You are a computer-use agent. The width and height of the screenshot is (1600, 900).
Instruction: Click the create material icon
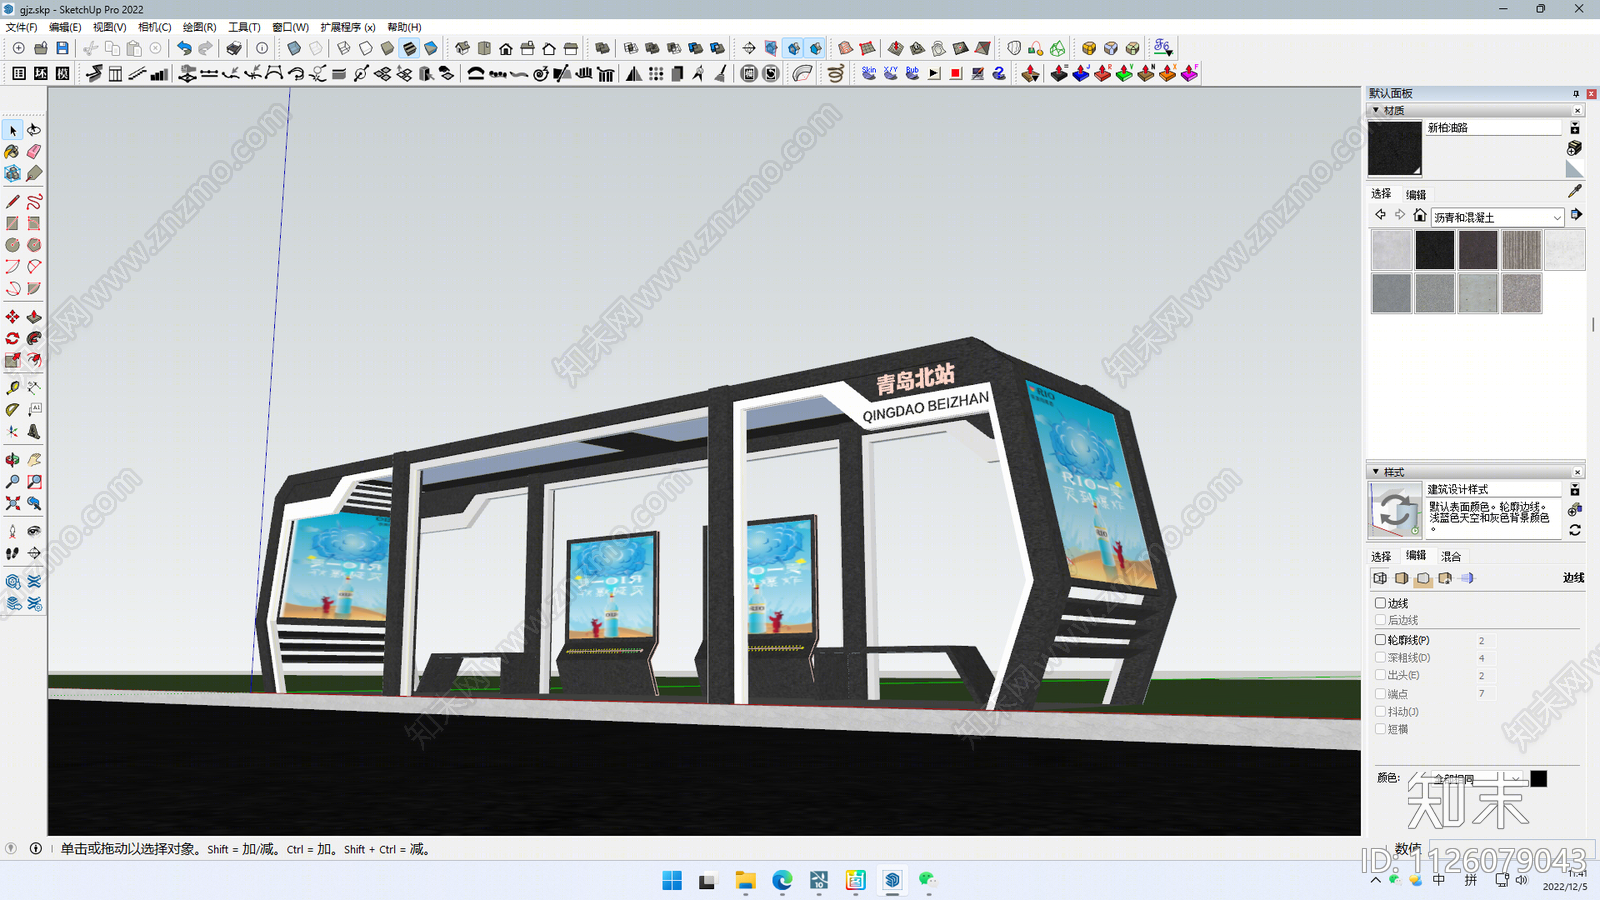pyautogui.click(x=1574, y=148)
